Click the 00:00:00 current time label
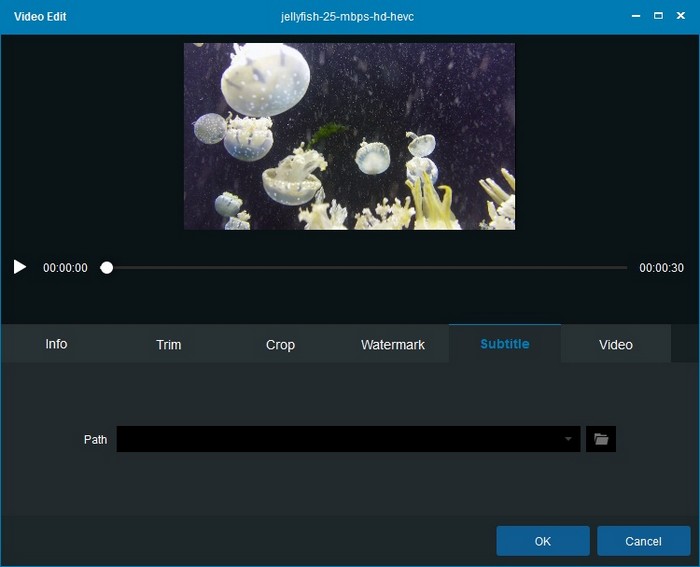Image resolution: width=700 pixels, height=567 pixels. coord(65,268)
